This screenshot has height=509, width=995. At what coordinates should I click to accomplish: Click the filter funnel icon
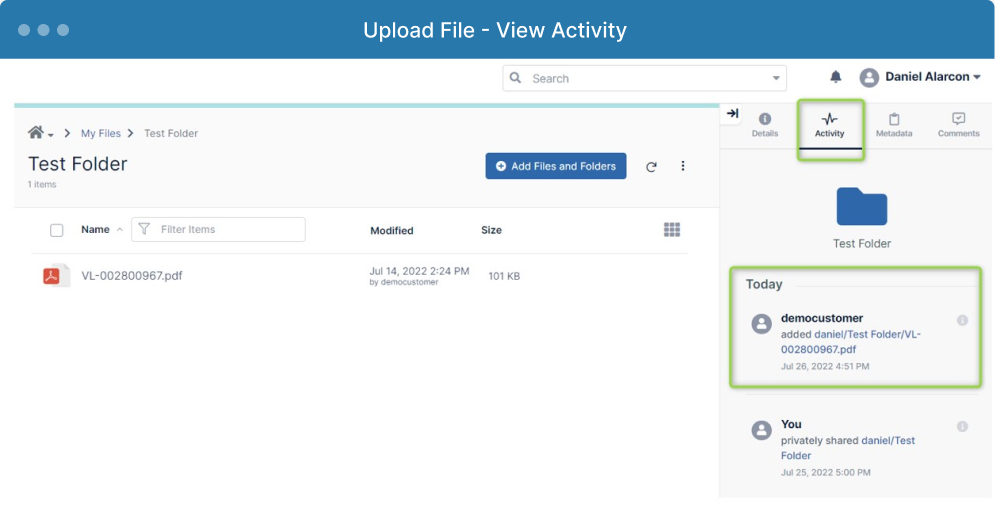pos(144,229)
